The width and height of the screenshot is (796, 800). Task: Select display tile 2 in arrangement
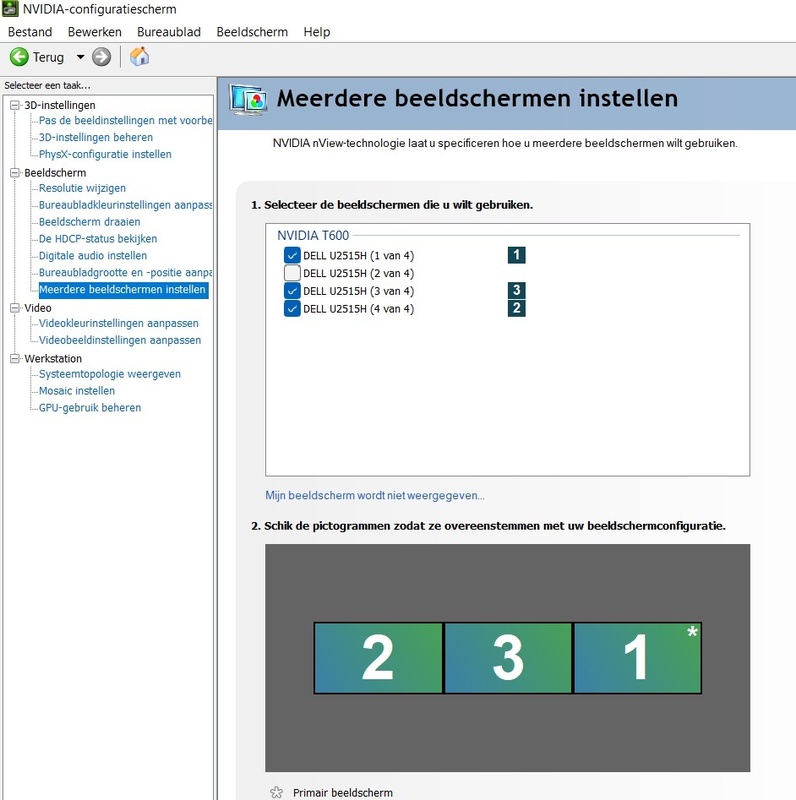pos(378,658)
